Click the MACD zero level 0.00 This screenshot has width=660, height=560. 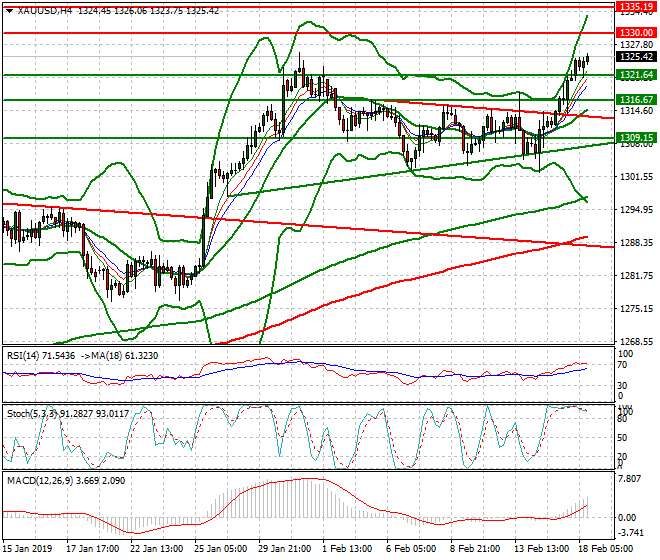tap(628, 518)
